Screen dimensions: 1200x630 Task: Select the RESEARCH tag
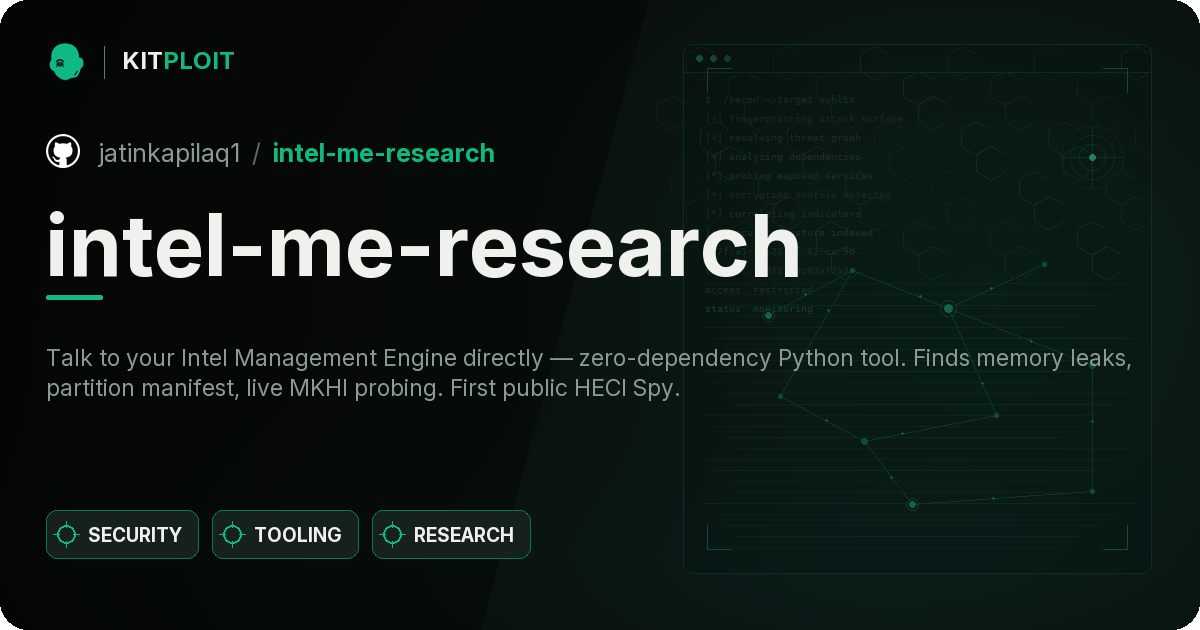[x=451, y=535]
